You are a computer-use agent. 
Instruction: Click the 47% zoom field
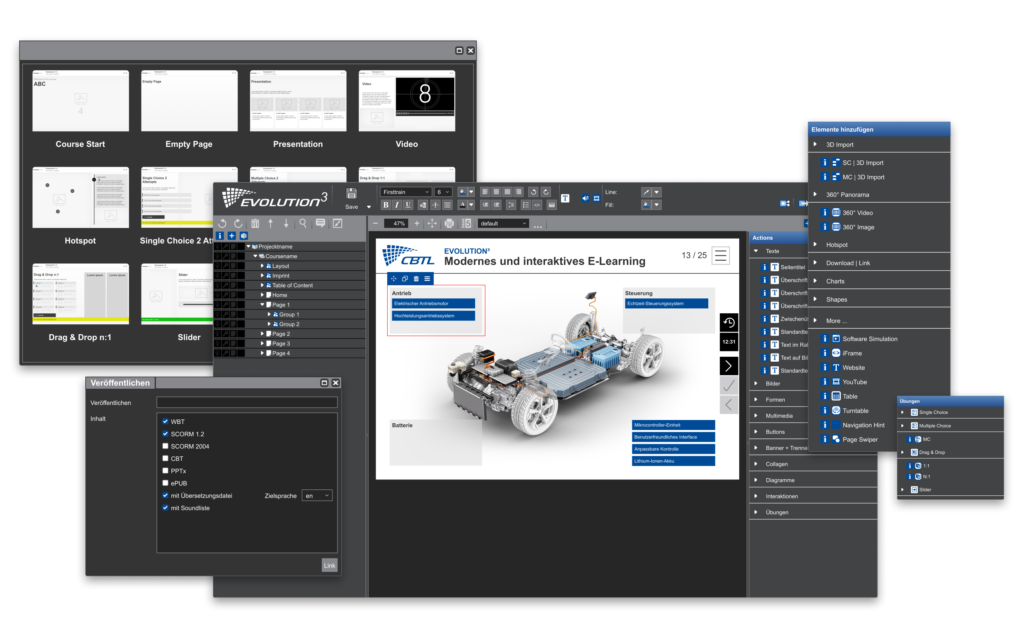click(396, 223)
